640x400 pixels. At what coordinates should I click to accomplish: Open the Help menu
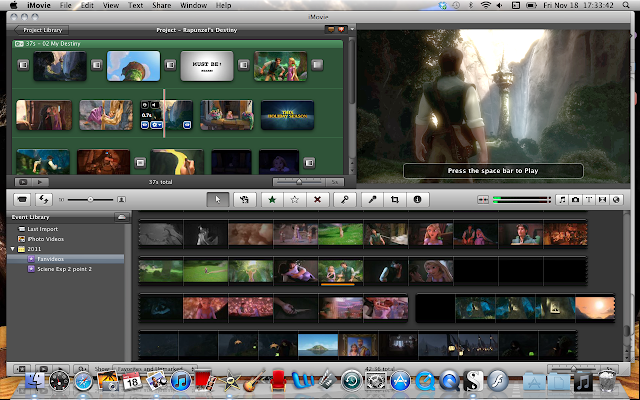tap(223, 5)
